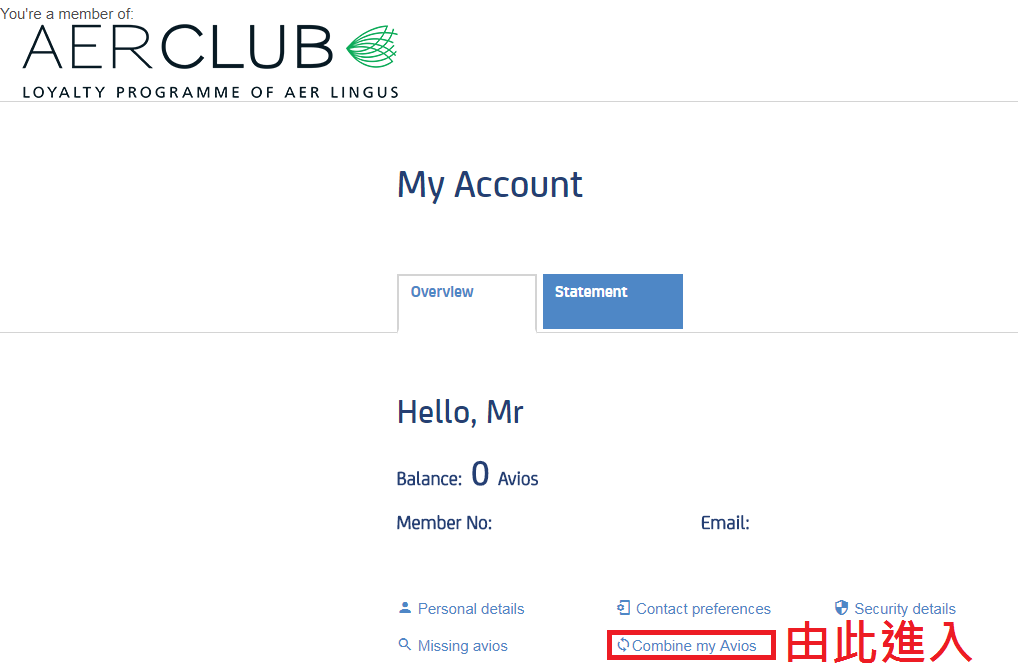Viewport: 1018px width, 670px height.
Task: Click the sync arrows icon beside Combine my Avios
Action: coord(623,645)
